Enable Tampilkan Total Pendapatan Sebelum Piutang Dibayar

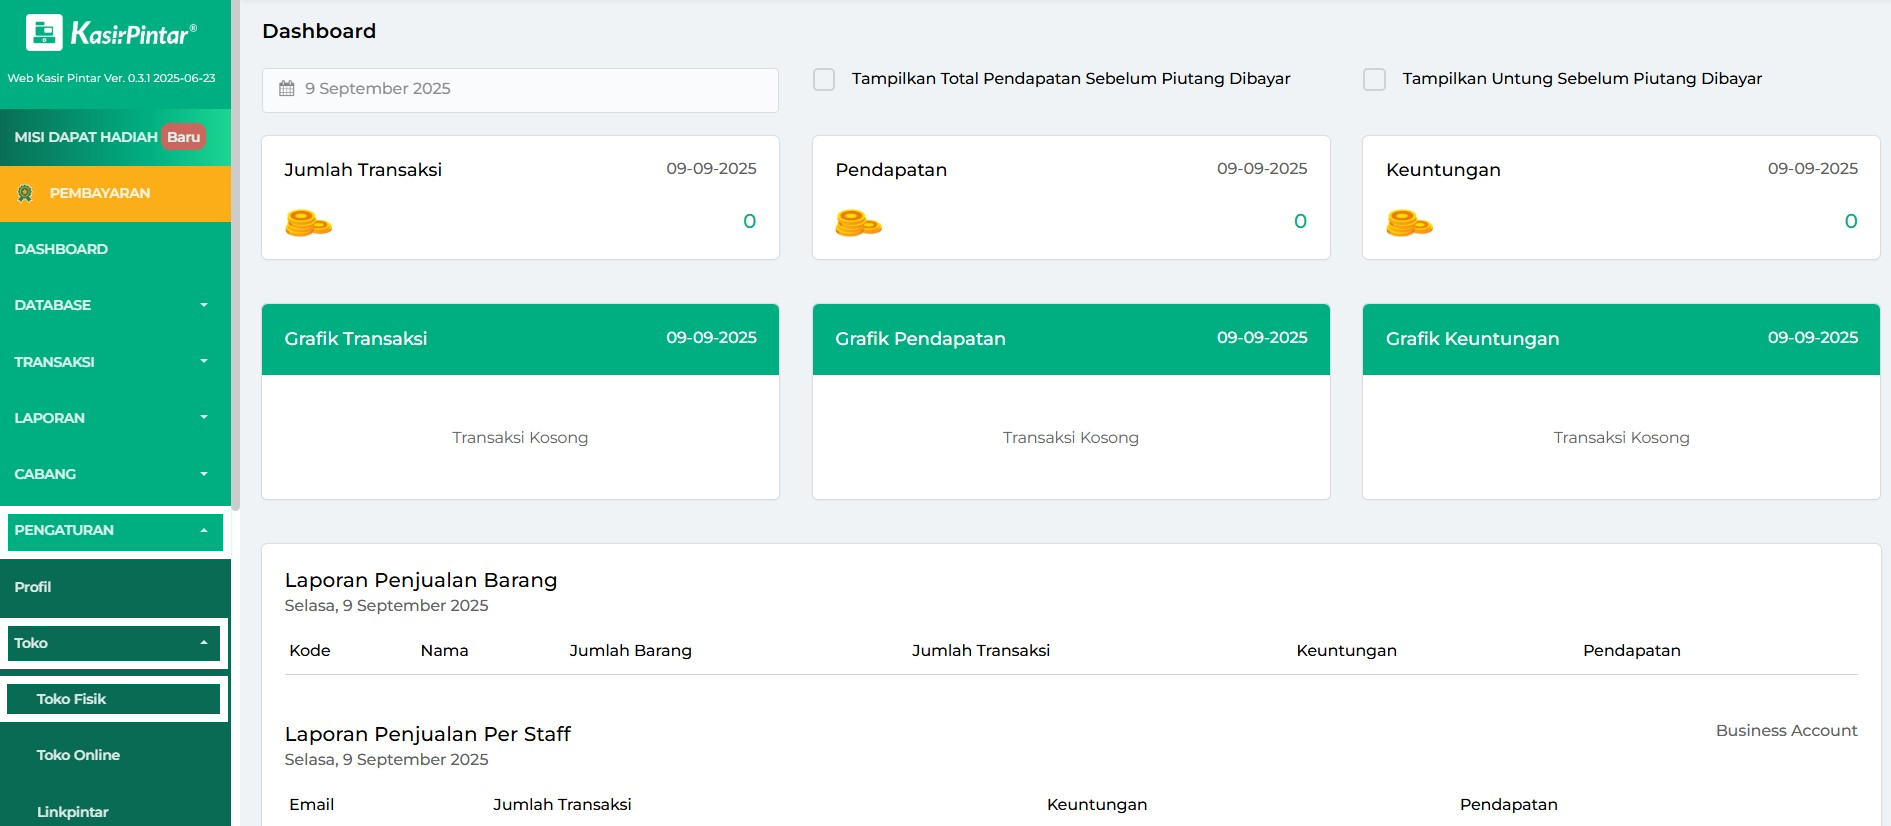pos(824,79)
